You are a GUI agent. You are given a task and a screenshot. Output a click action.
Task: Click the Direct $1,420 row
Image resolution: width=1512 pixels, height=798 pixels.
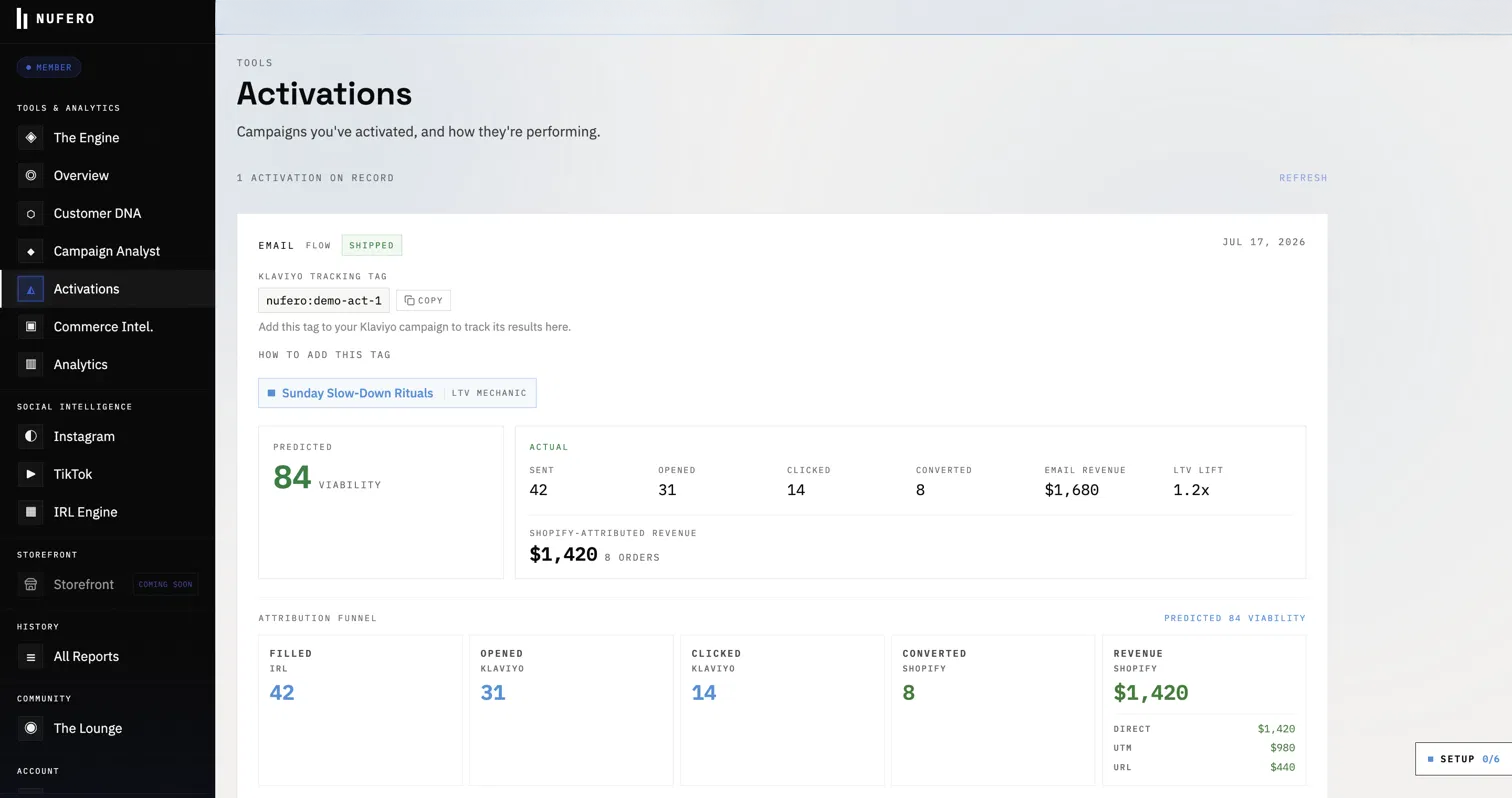coord(1204,729)
